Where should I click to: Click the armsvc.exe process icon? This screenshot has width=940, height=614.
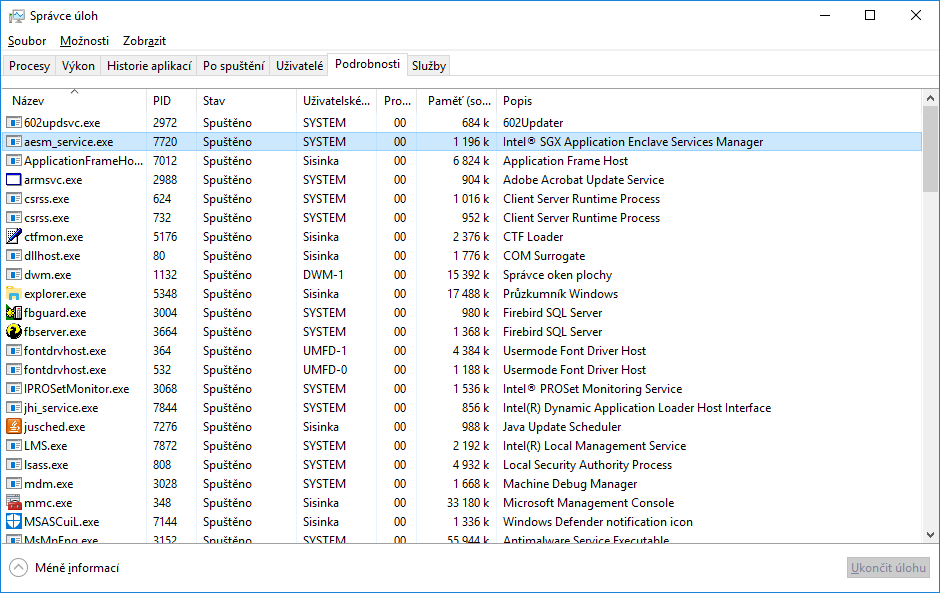coord(14,180)
